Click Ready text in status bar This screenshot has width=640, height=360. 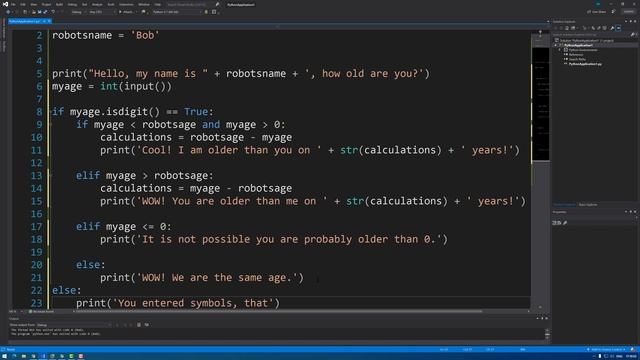pos(11,350)
